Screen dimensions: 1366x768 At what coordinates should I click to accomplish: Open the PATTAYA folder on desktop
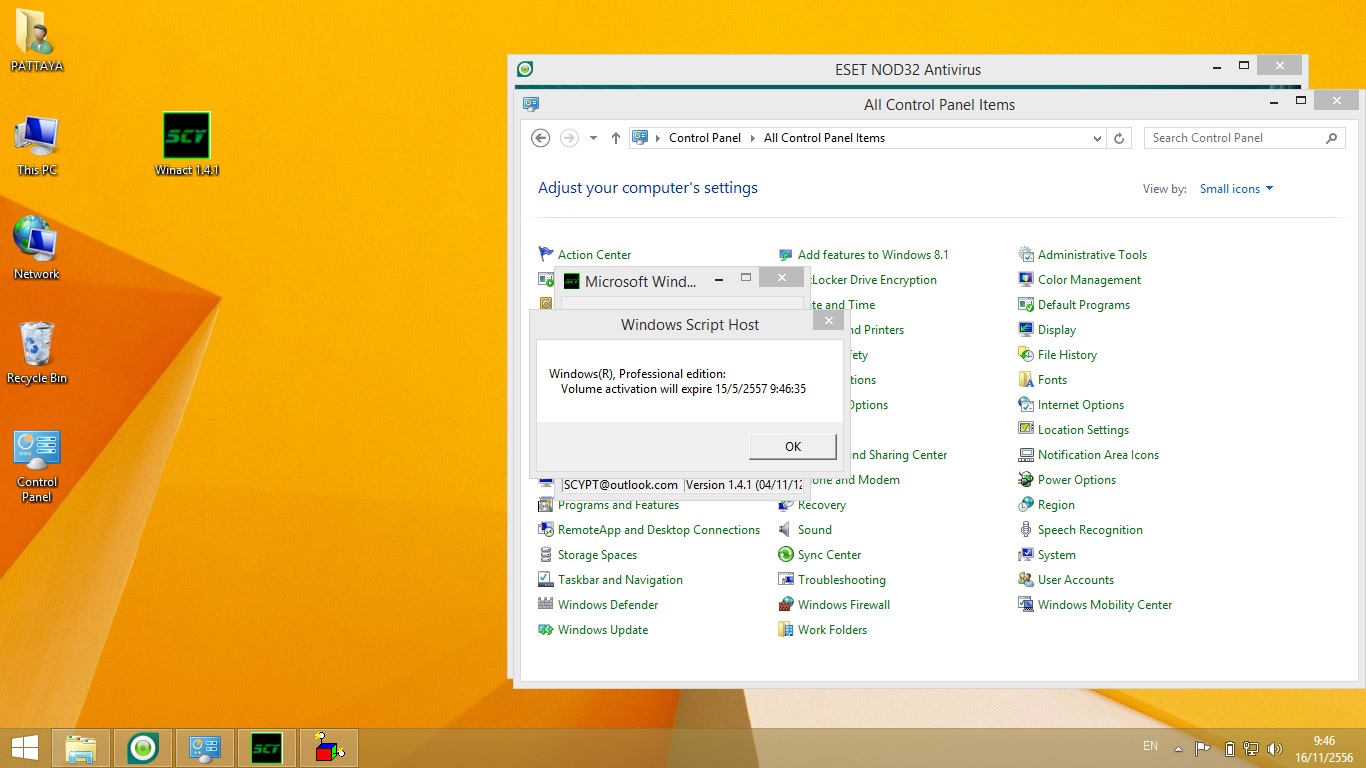click(36, 32)
